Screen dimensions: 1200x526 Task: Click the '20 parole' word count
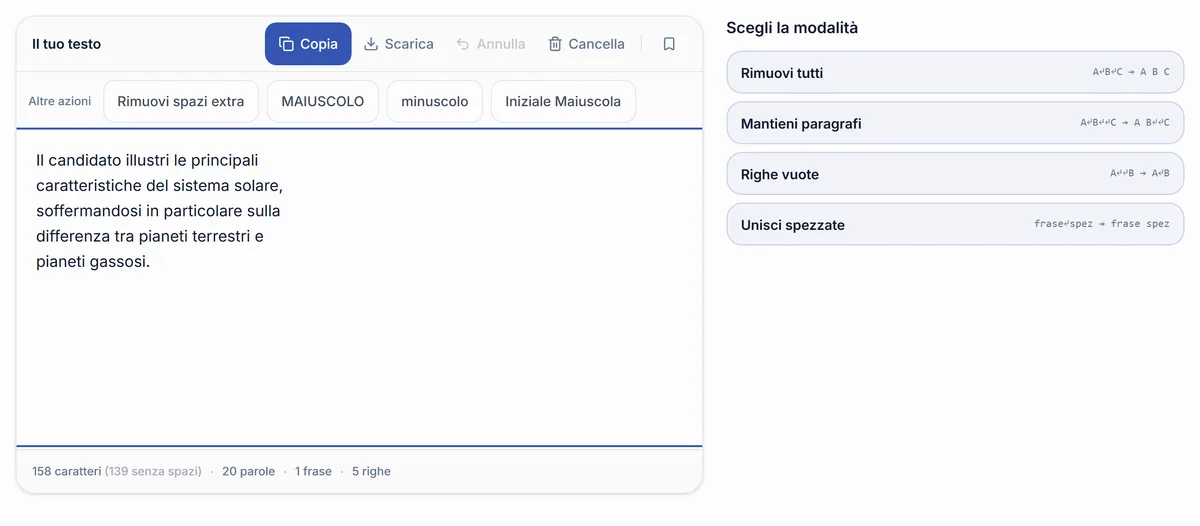pos(248,471)
